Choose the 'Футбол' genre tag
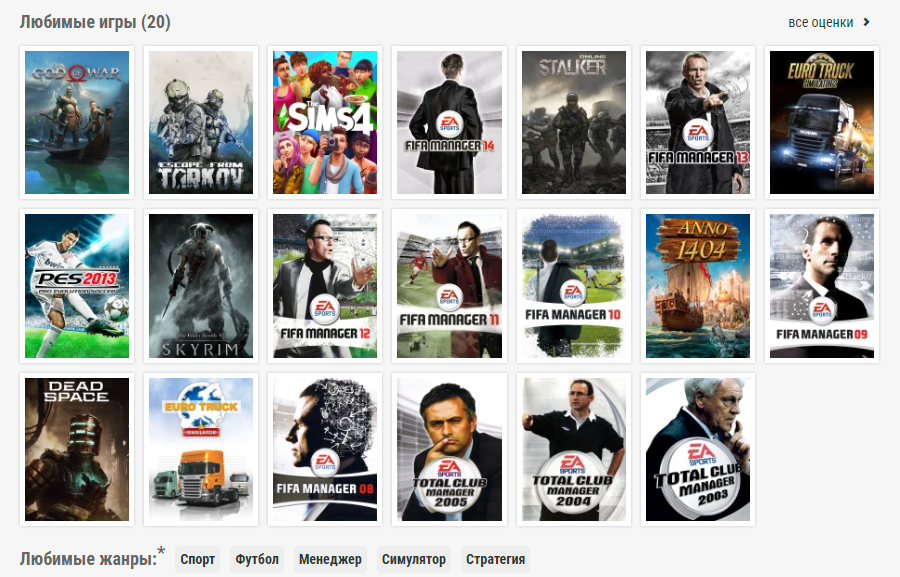This screenshot has width=900, height=577. pos(257,559)
